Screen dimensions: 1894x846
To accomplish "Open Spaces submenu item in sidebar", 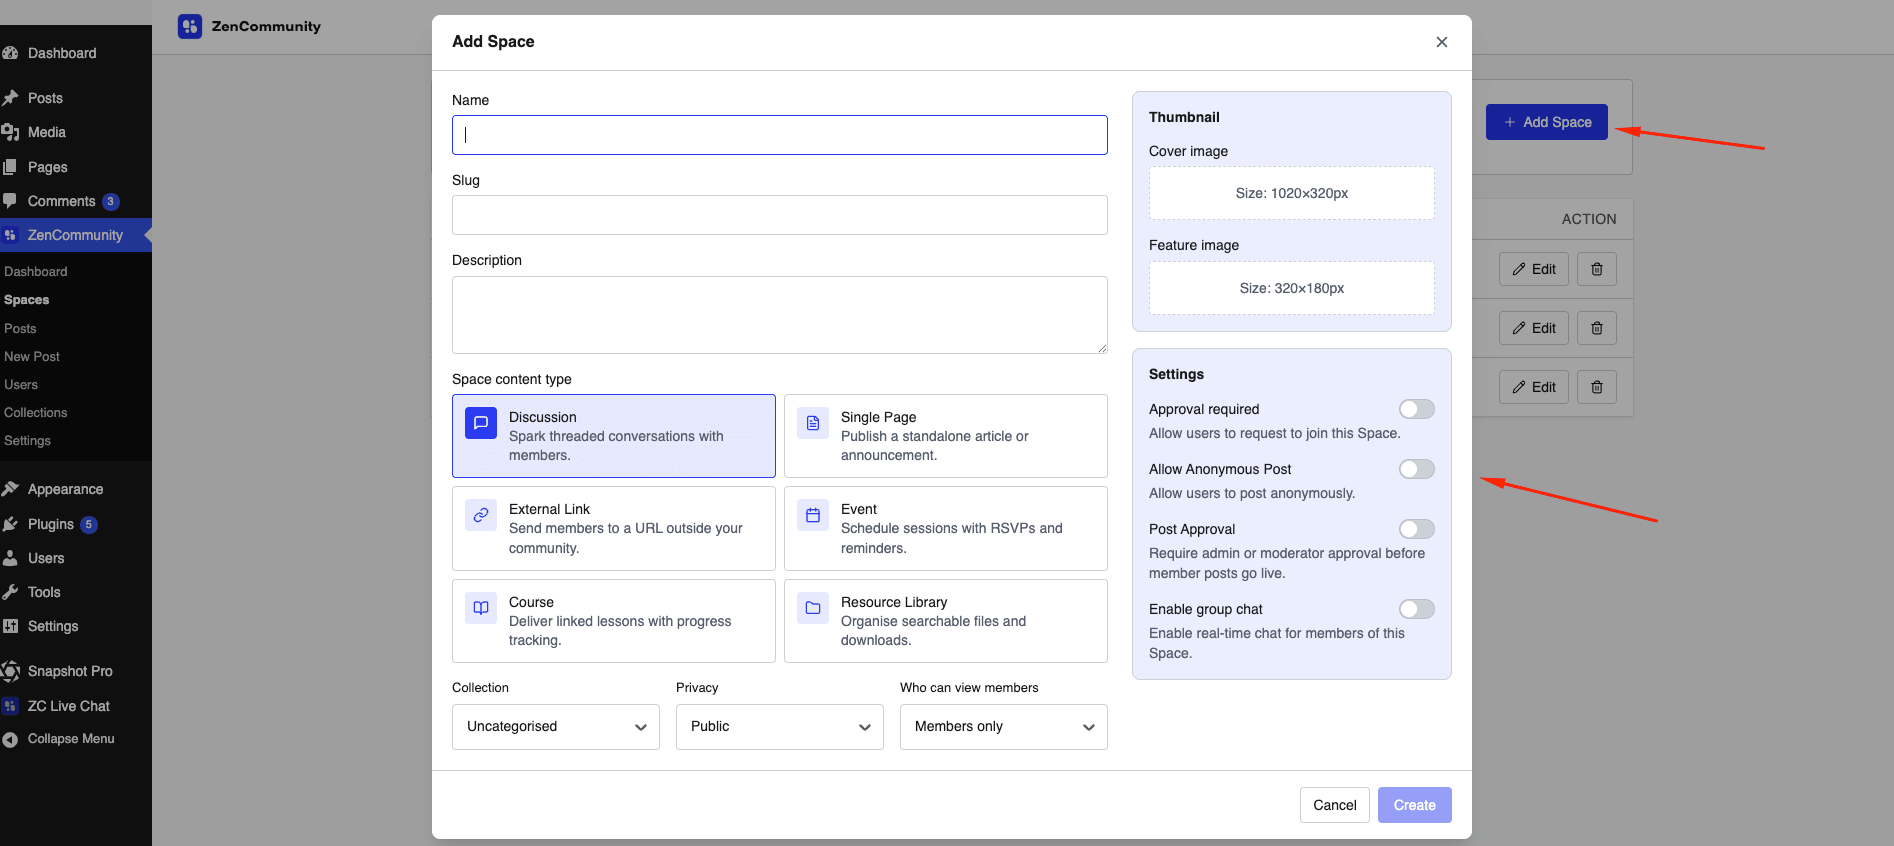I will pos(27,300).
